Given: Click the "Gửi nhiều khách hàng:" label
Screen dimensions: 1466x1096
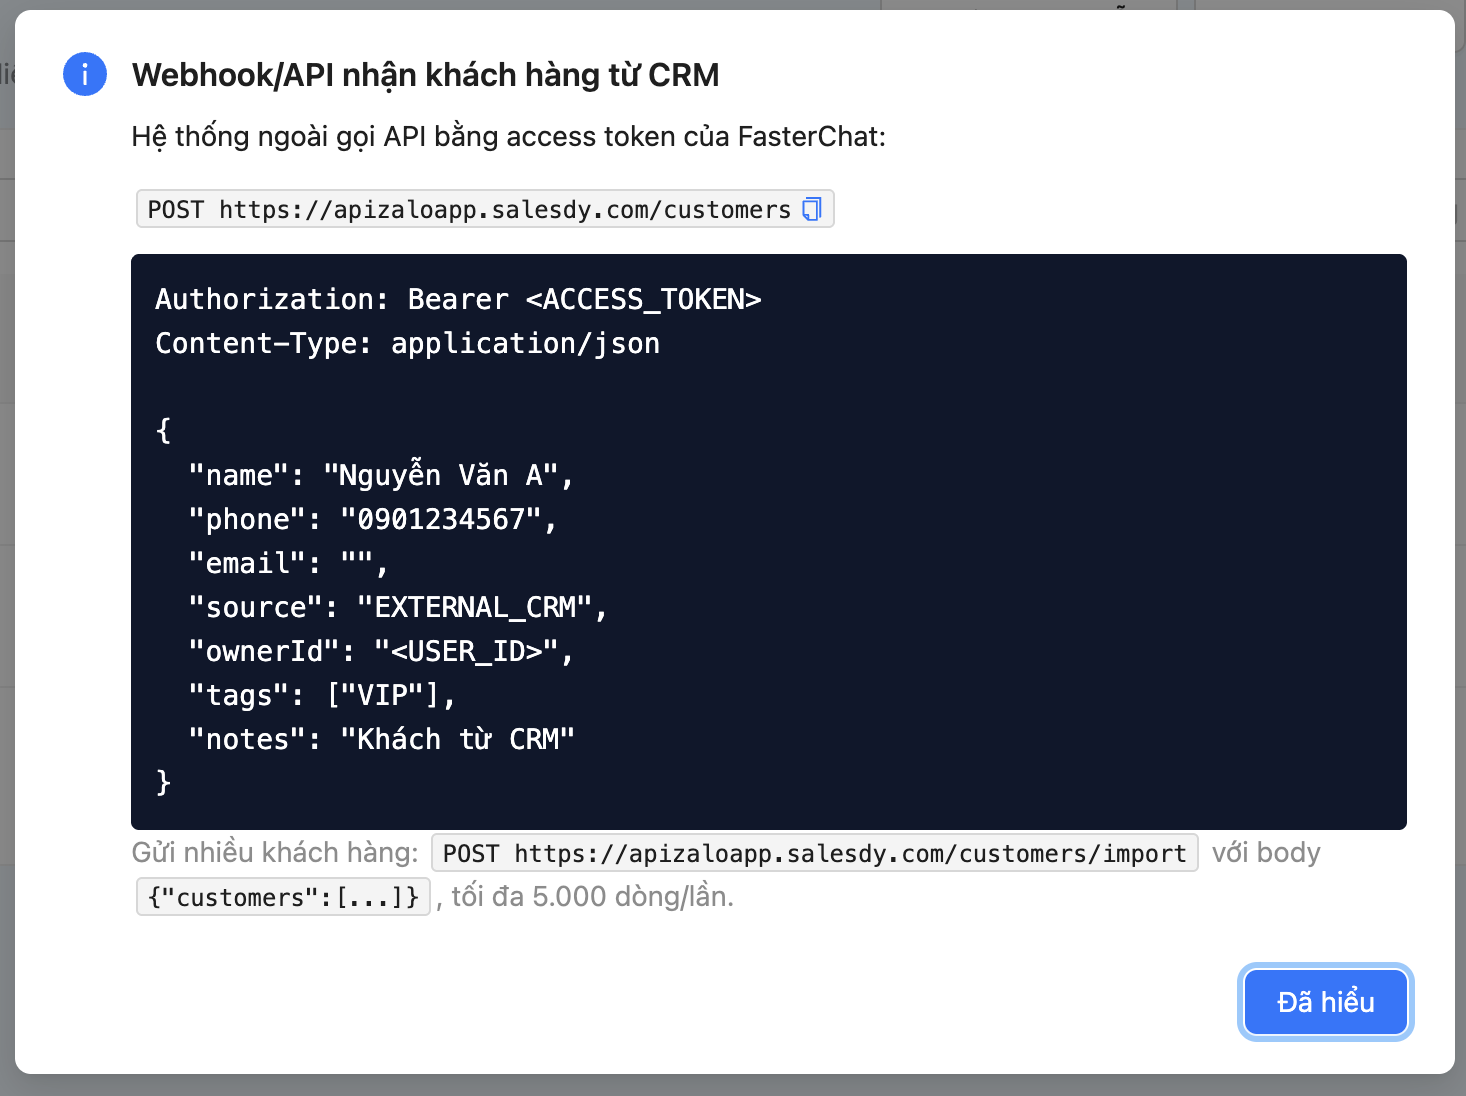Looking at the screenshot, I should coord(275,852).
